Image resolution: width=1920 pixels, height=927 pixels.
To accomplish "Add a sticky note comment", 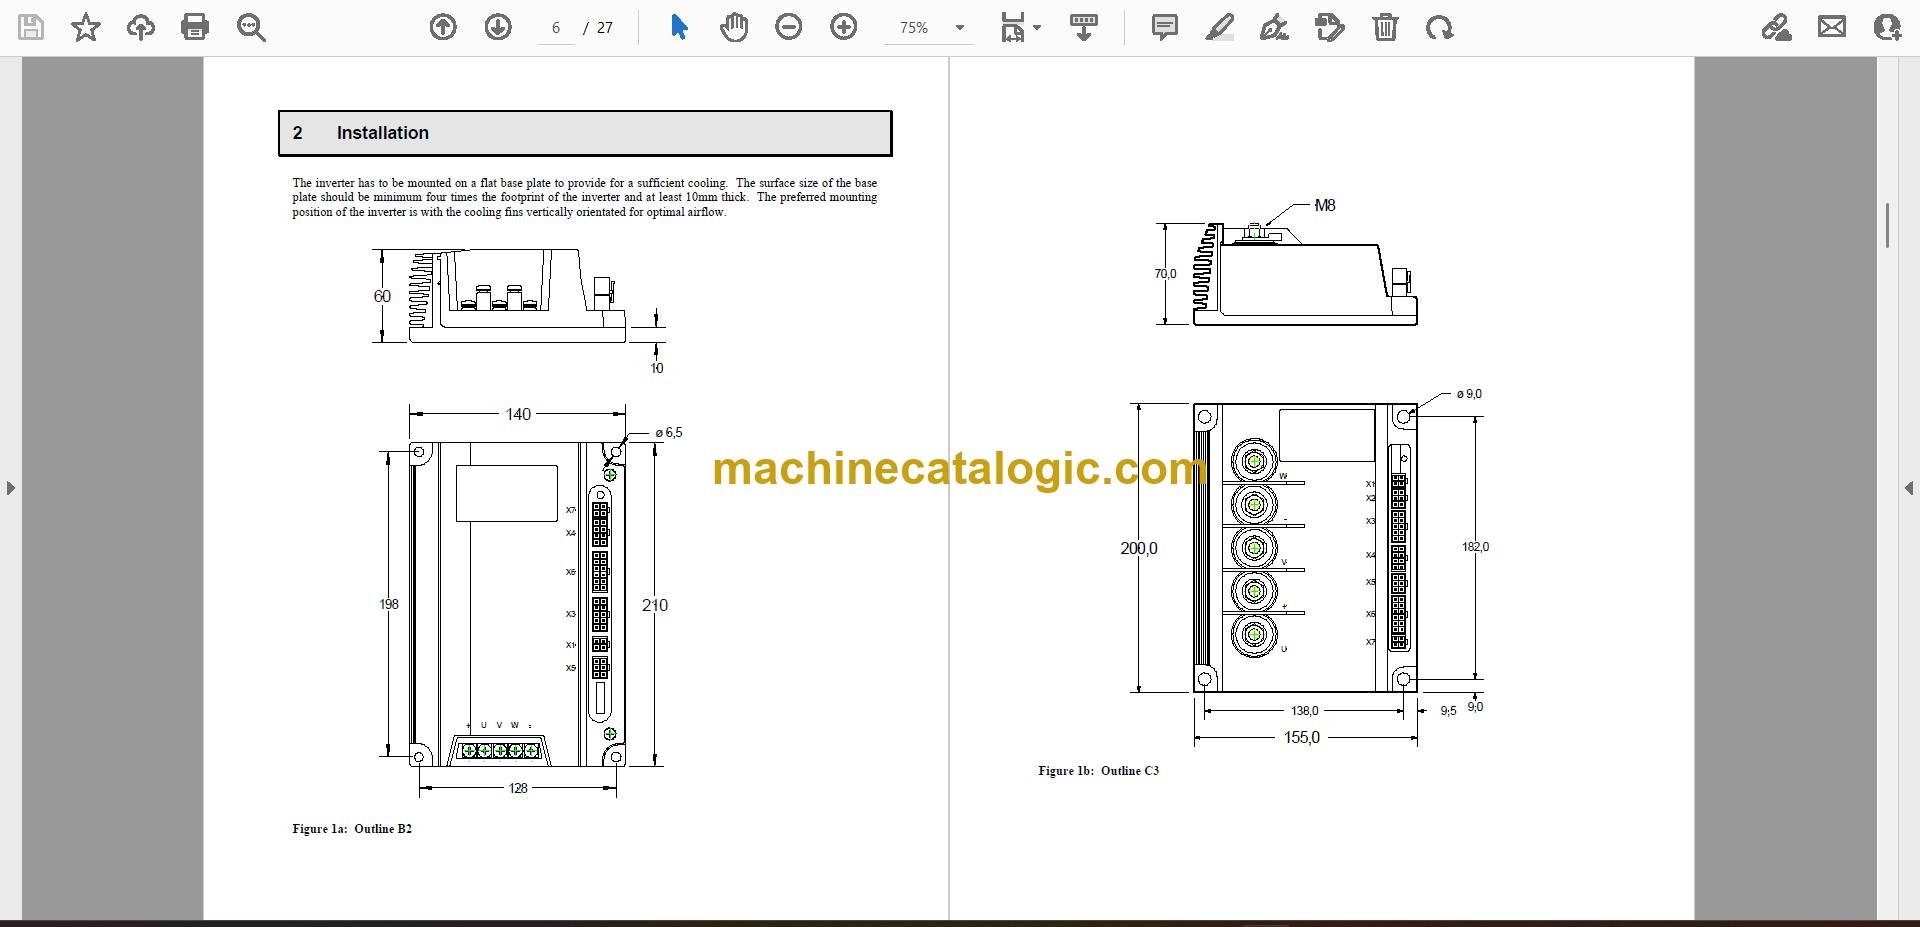I will [x=1165, y=27].
